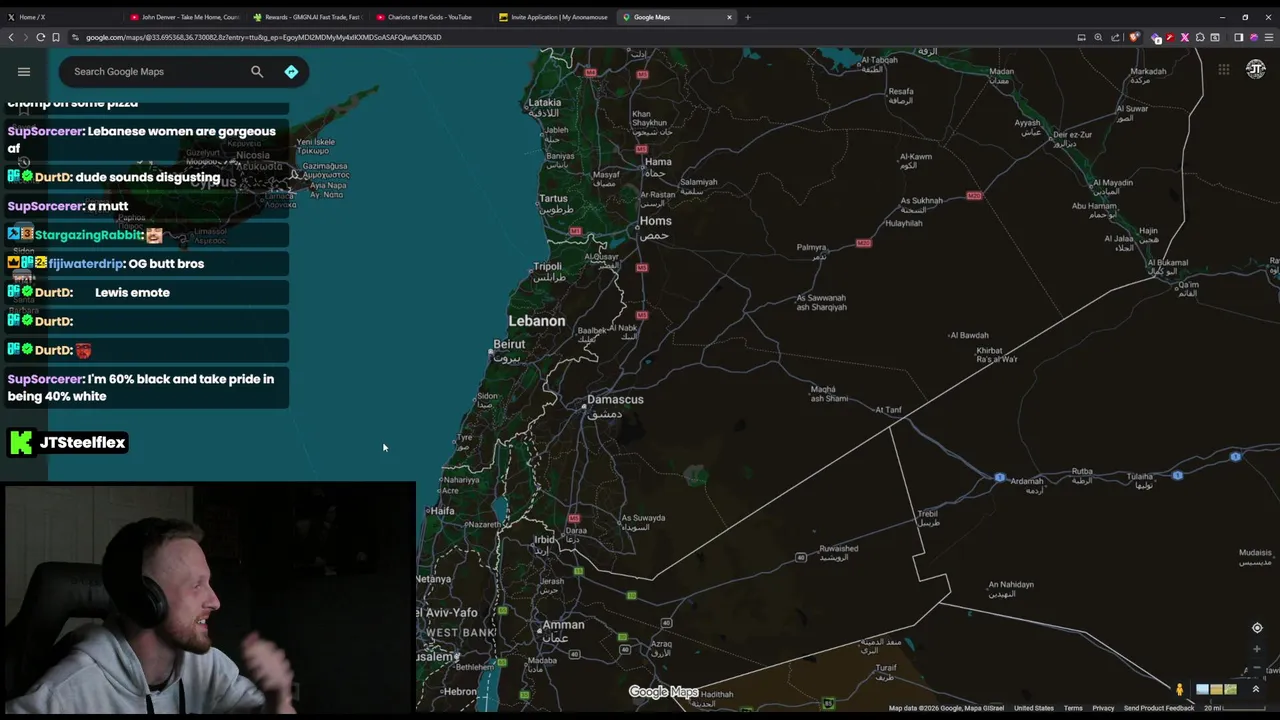1280x720 pixels.
Task: Click the install app icon in address bar
Action: (x=1081, y=37)
